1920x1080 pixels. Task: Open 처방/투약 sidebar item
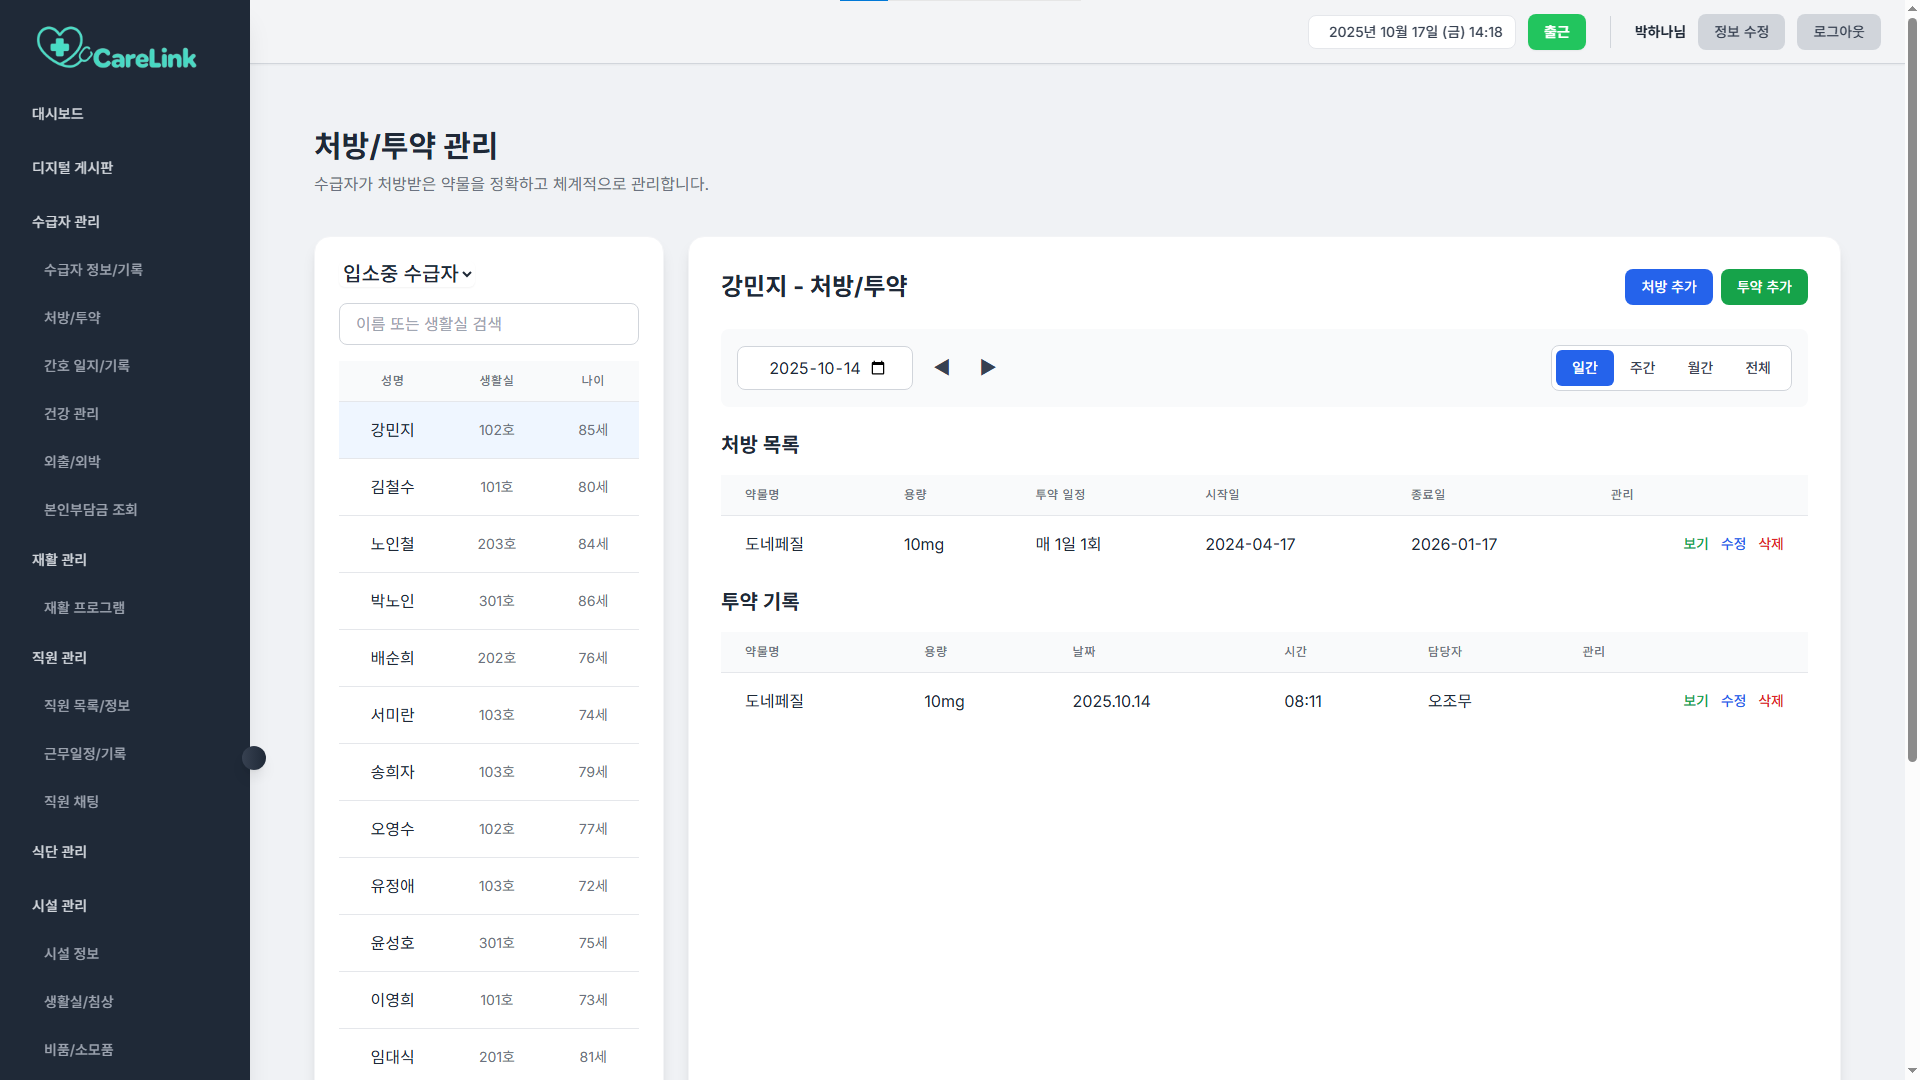pyautogui.click(x=72, y=318)
